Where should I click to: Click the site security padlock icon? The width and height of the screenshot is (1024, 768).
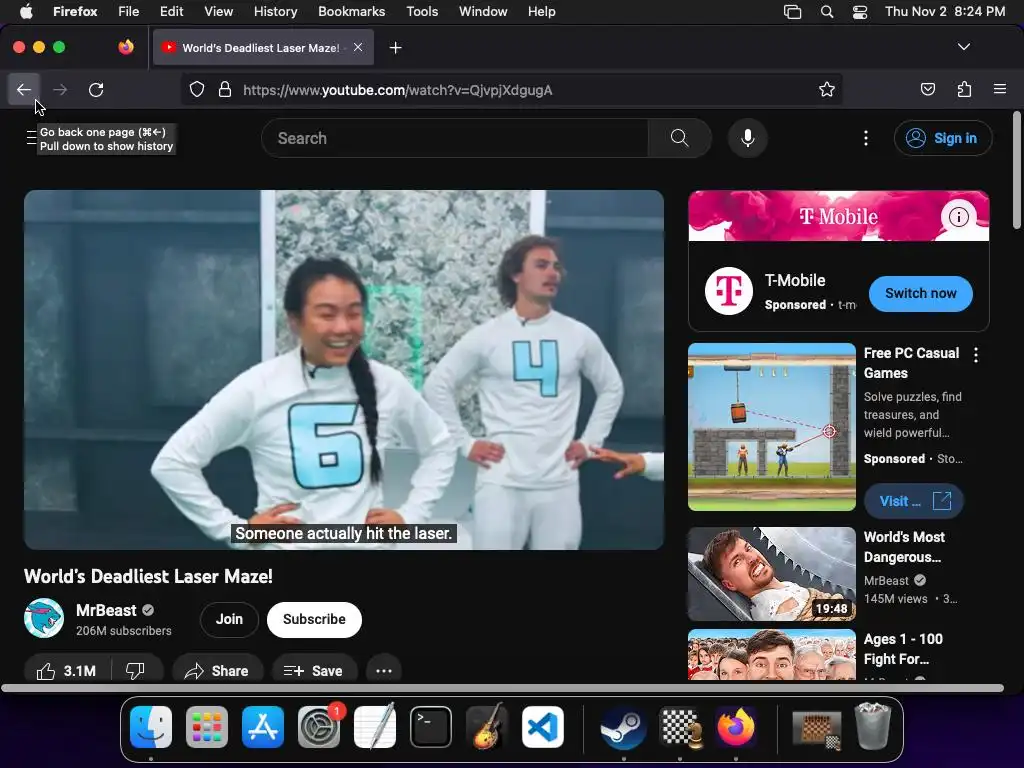click(225, 89)
